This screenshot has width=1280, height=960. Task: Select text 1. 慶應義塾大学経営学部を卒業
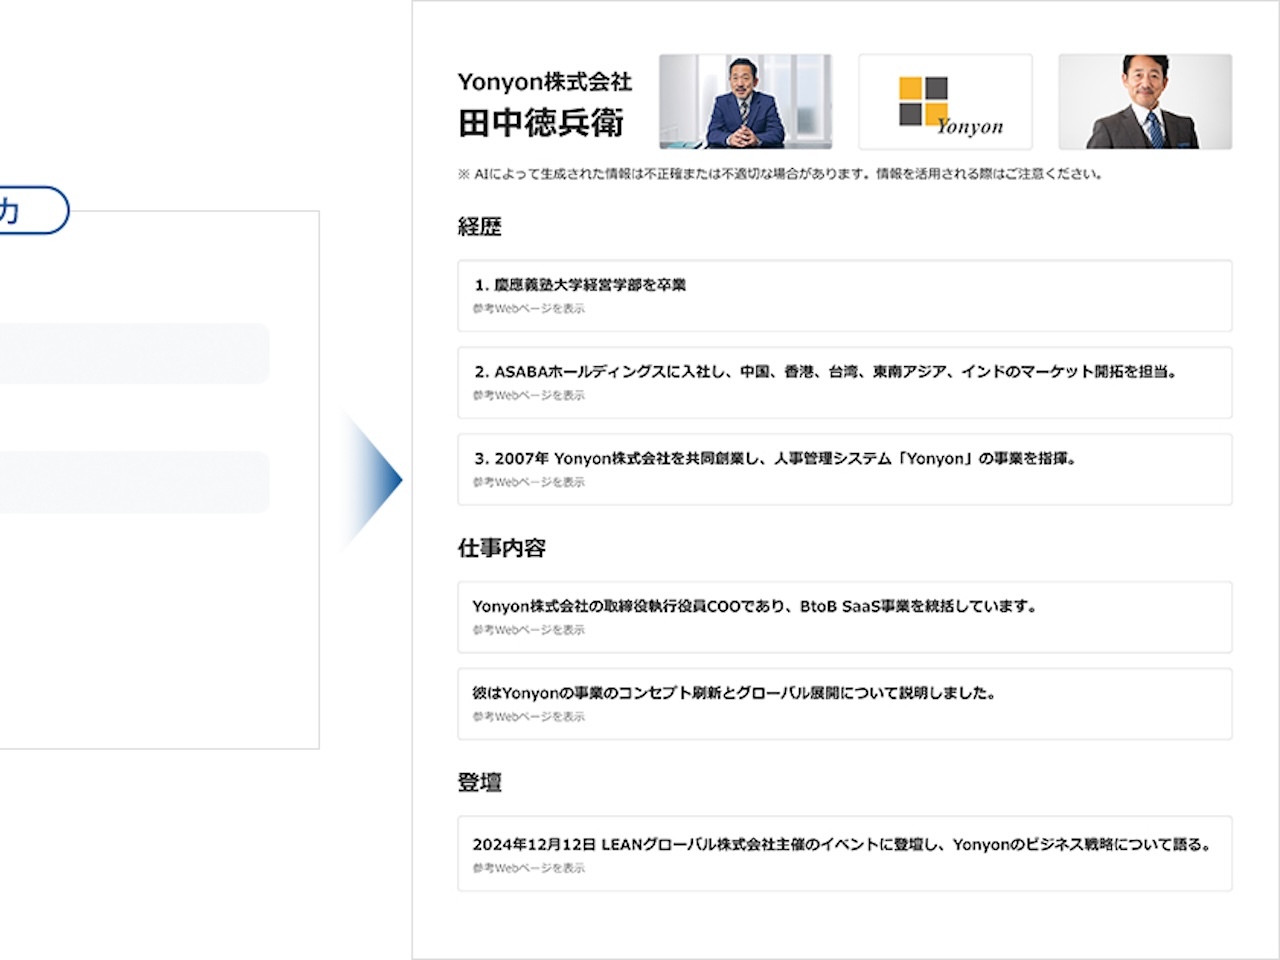tap(580, 285)
